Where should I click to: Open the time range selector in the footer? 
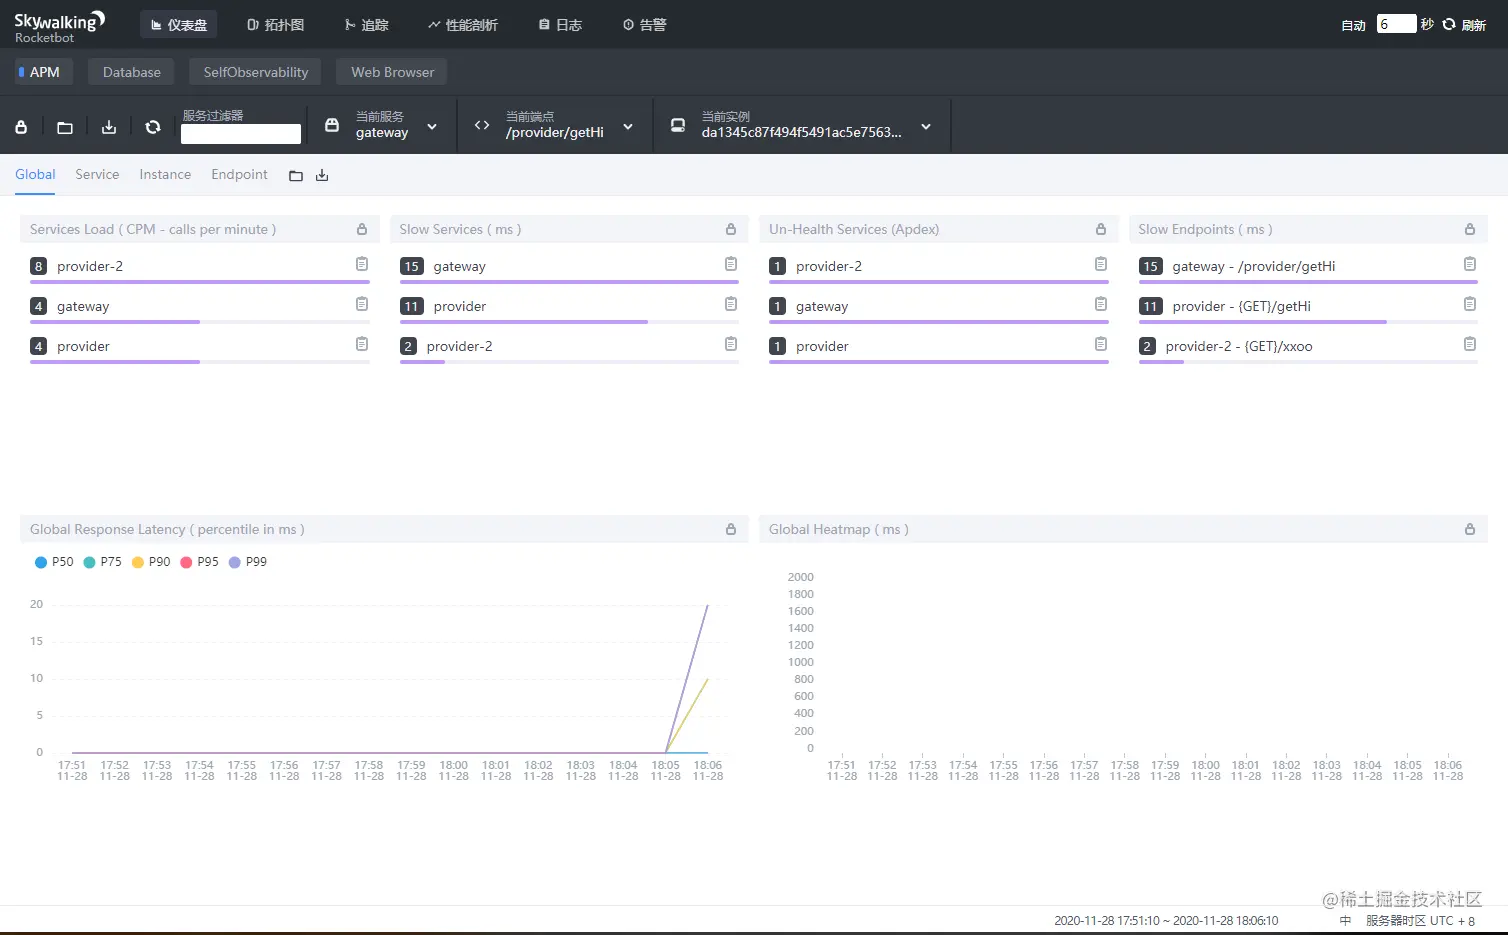tap(1166, 921)
